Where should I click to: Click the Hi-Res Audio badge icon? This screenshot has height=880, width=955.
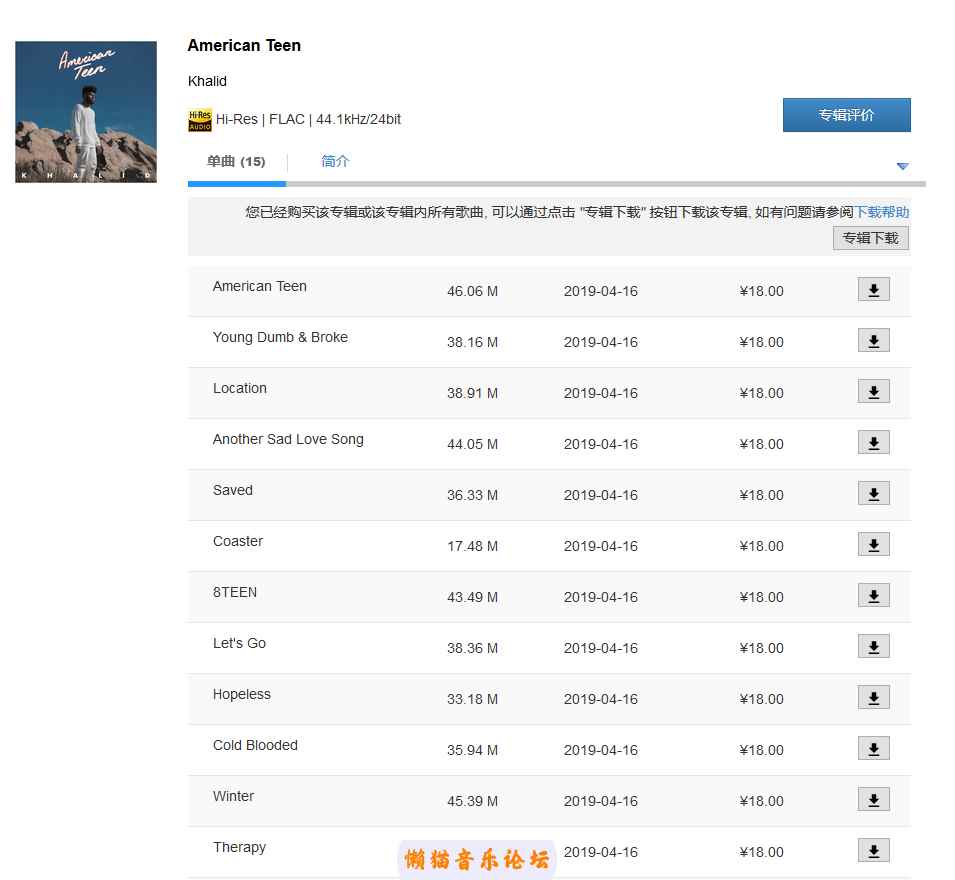click(200, 120)
